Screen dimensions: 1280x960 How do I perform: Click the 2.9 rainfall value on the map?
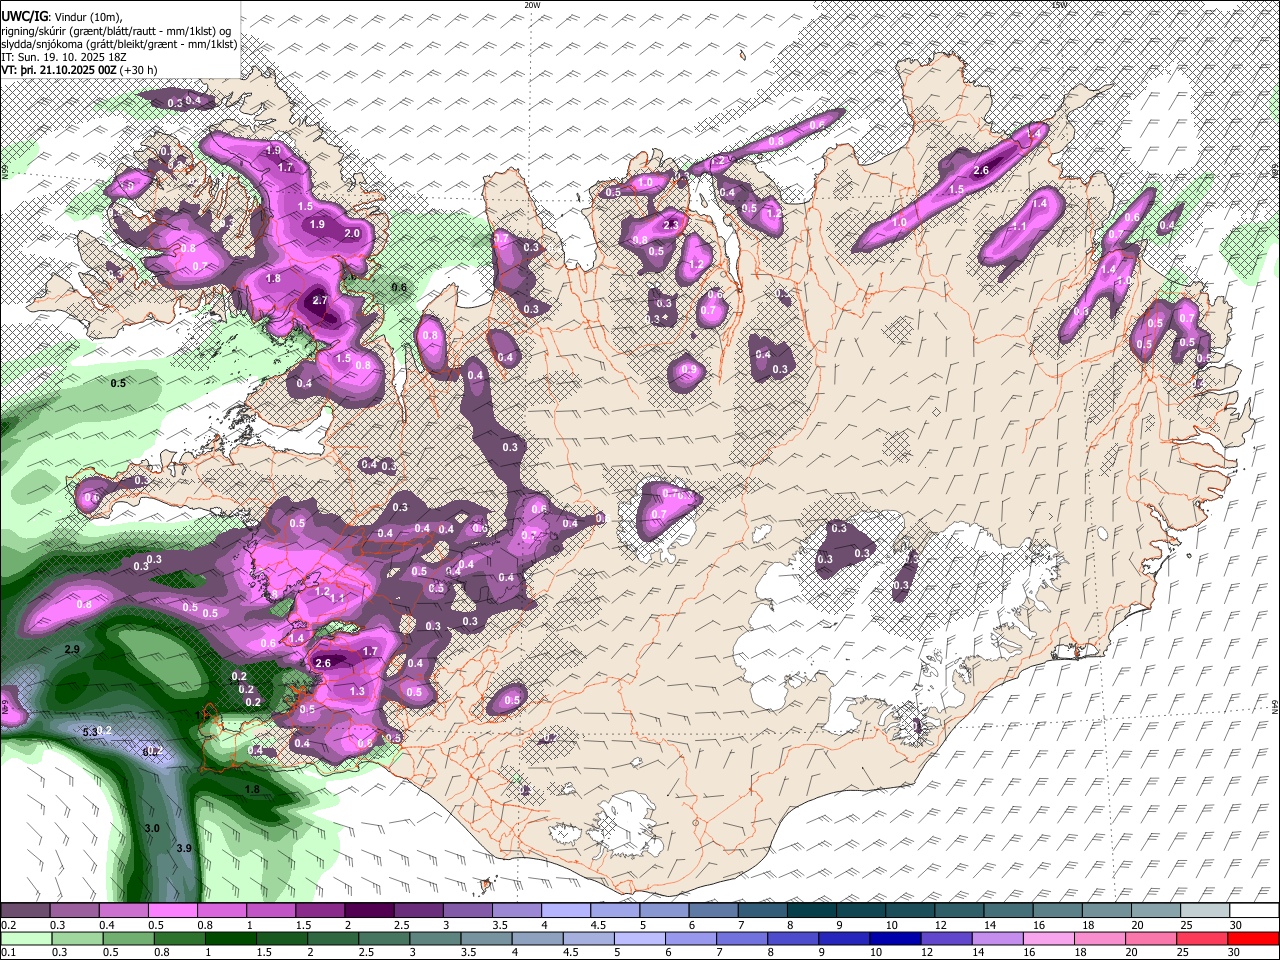click(71, 650)
